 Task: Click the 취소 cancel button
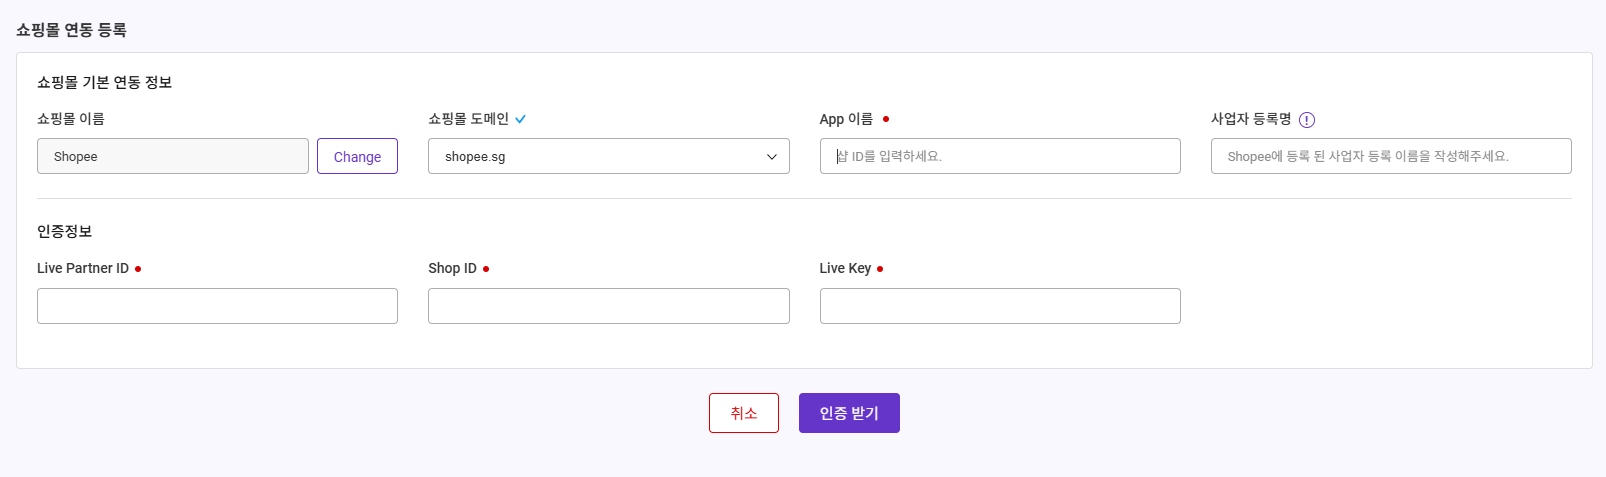(x=744, y=413)
